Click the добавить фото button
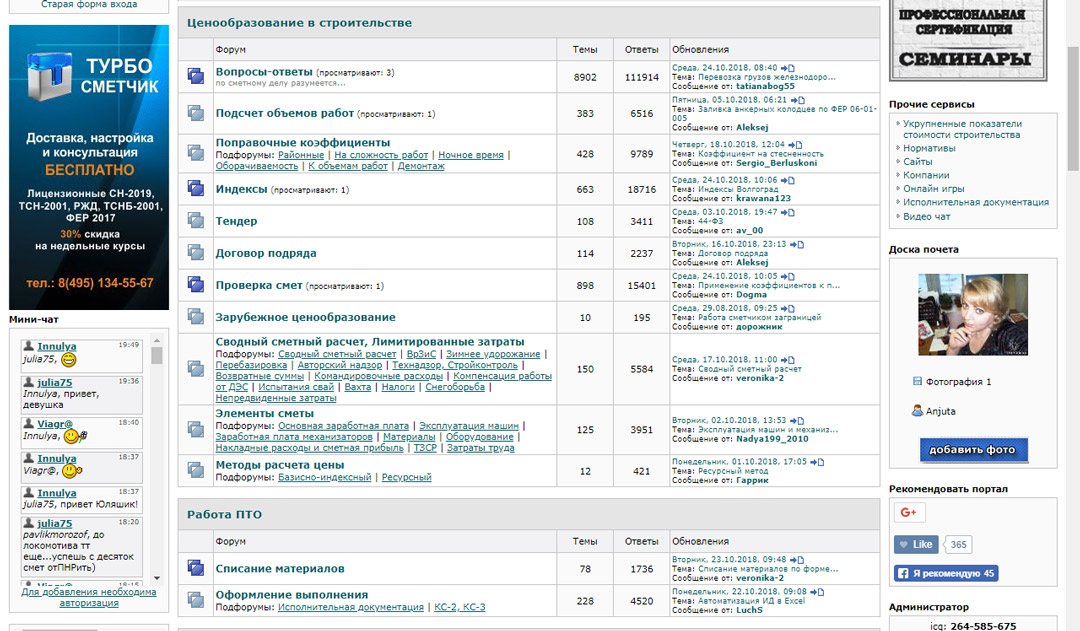 (973, 450)
